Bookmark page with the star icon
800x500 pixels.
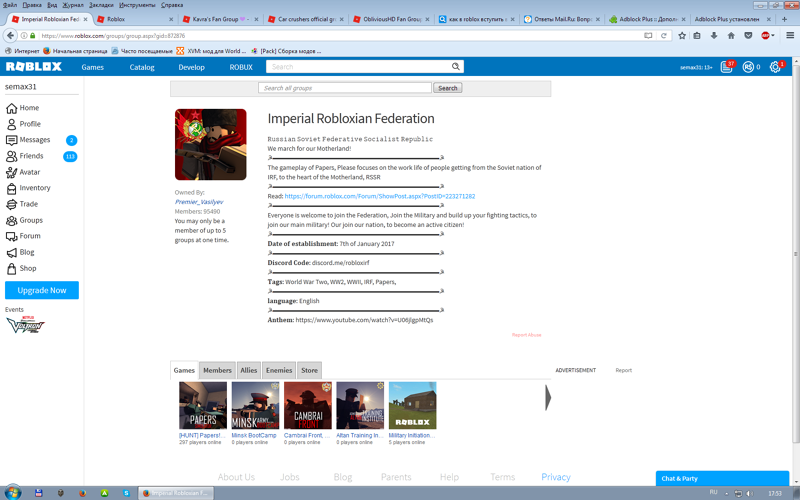point(682,35)
